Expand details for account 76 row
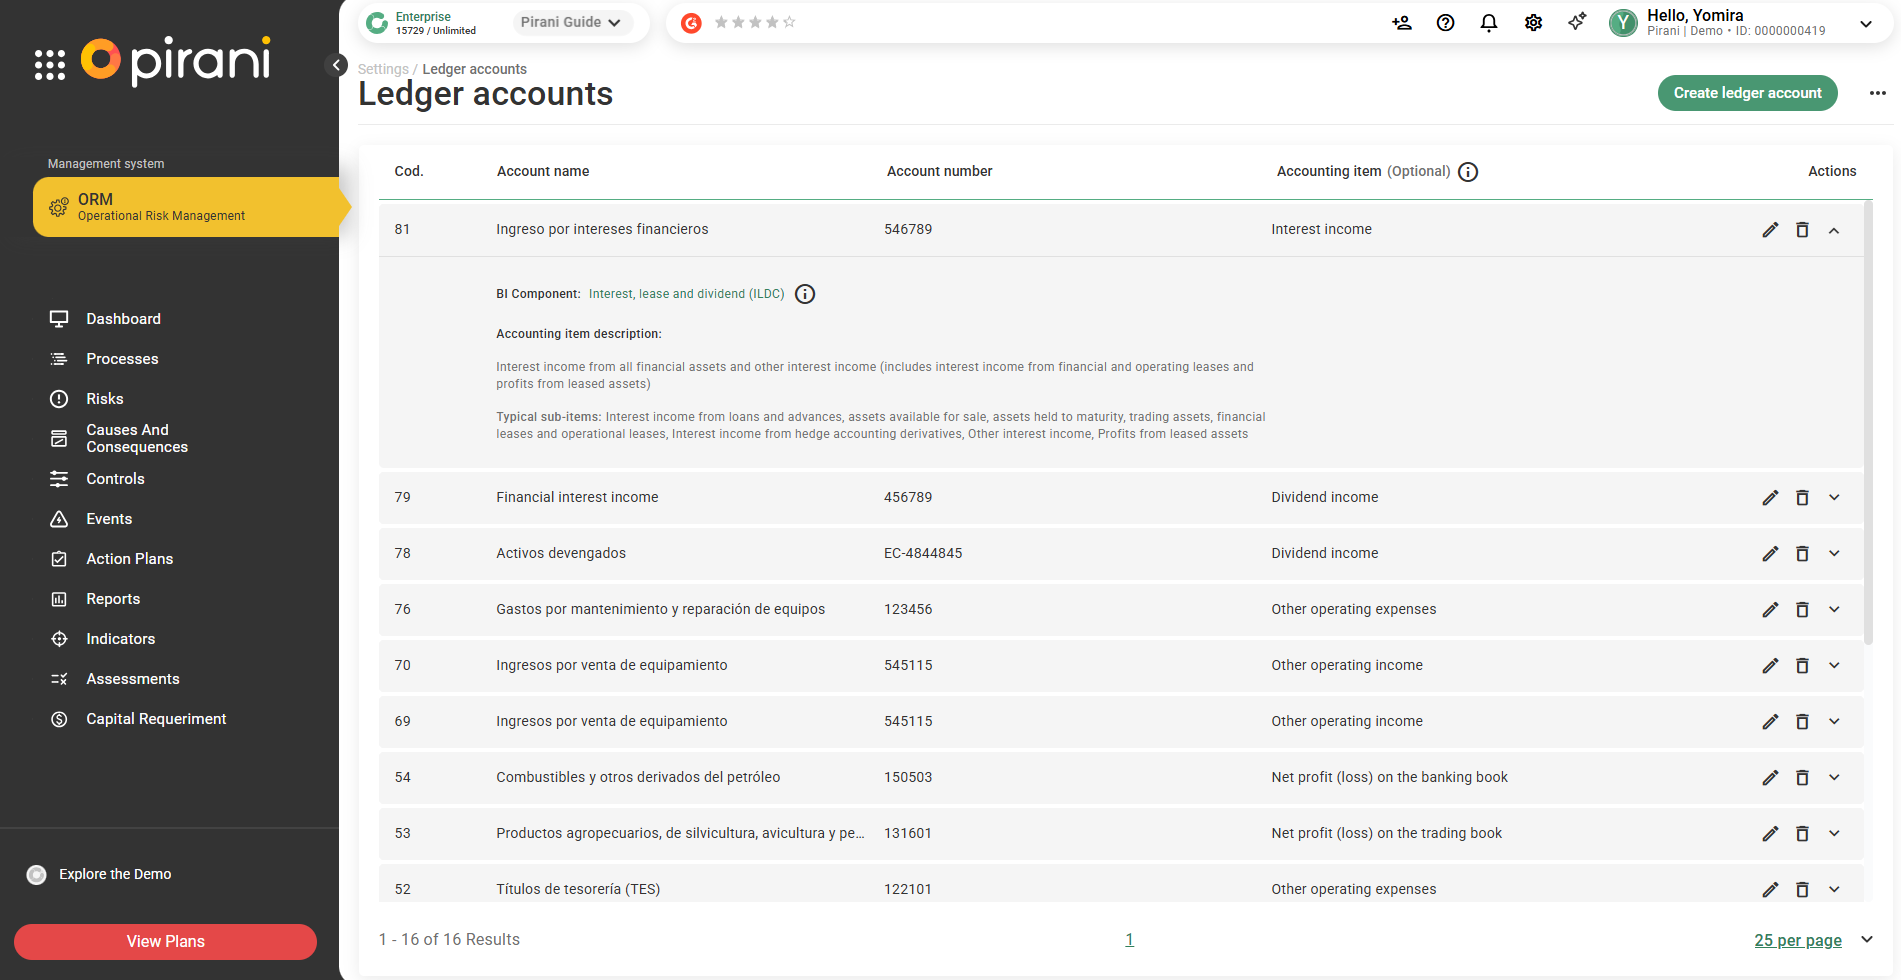Viewport: 1901px width, 980px height. point(1834,610)
